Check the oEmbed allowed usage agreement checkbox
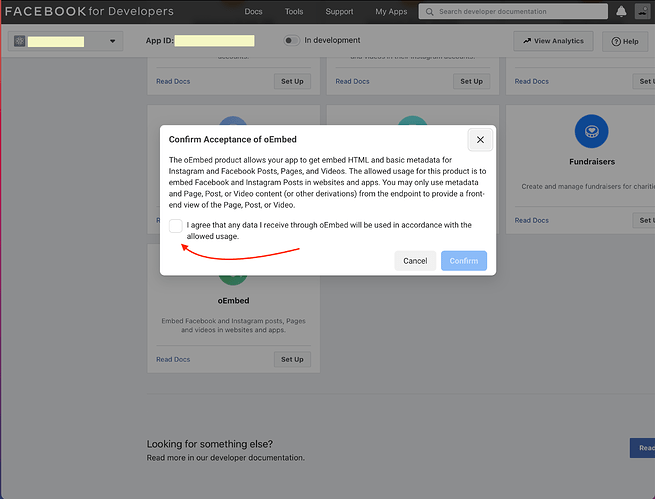The image size is (655, 499). click(x=176, y=226)
